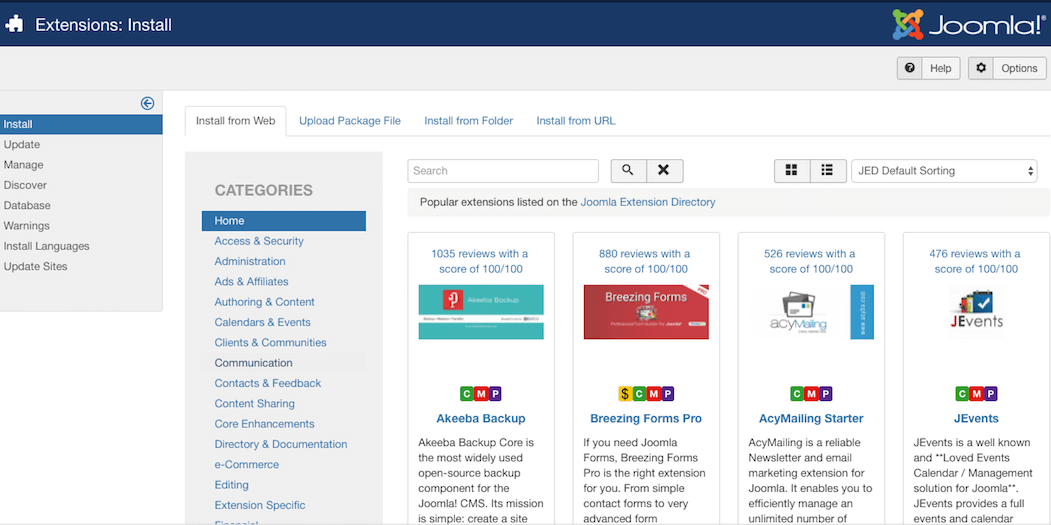Click the 1035 reviews link
The image size is (1051, 525).
[481, 261]
